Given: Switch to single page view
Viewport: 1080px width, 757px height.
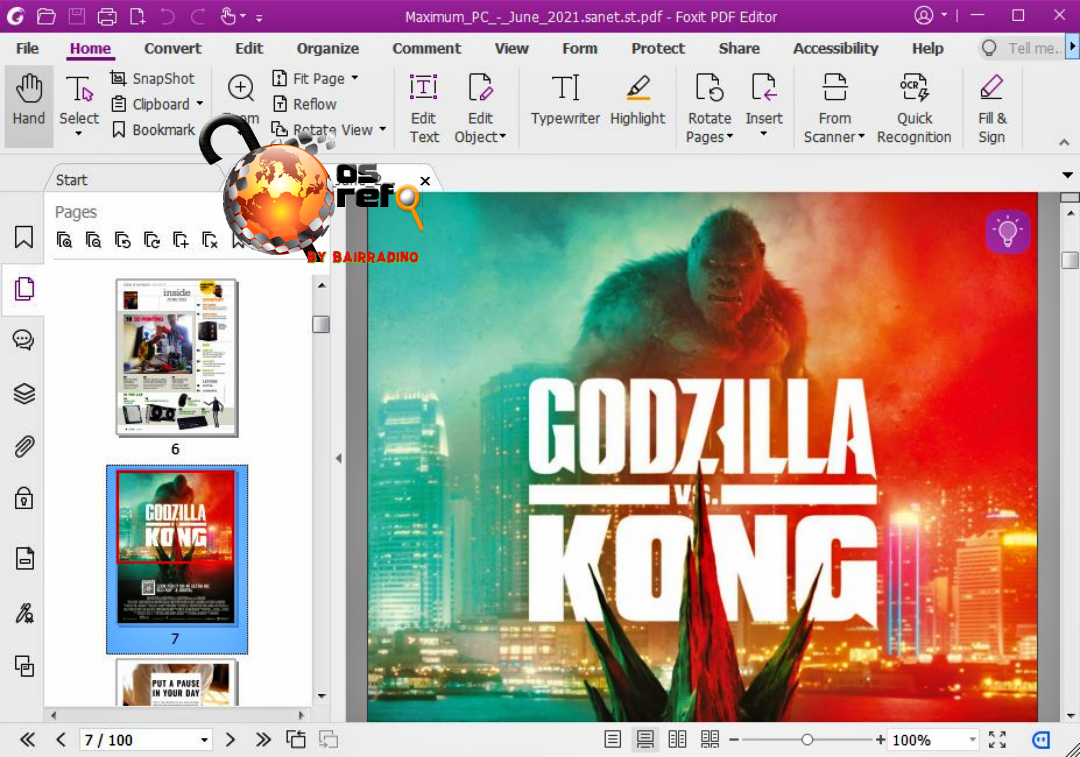Looking at the screenshot, I should (612, 740).
